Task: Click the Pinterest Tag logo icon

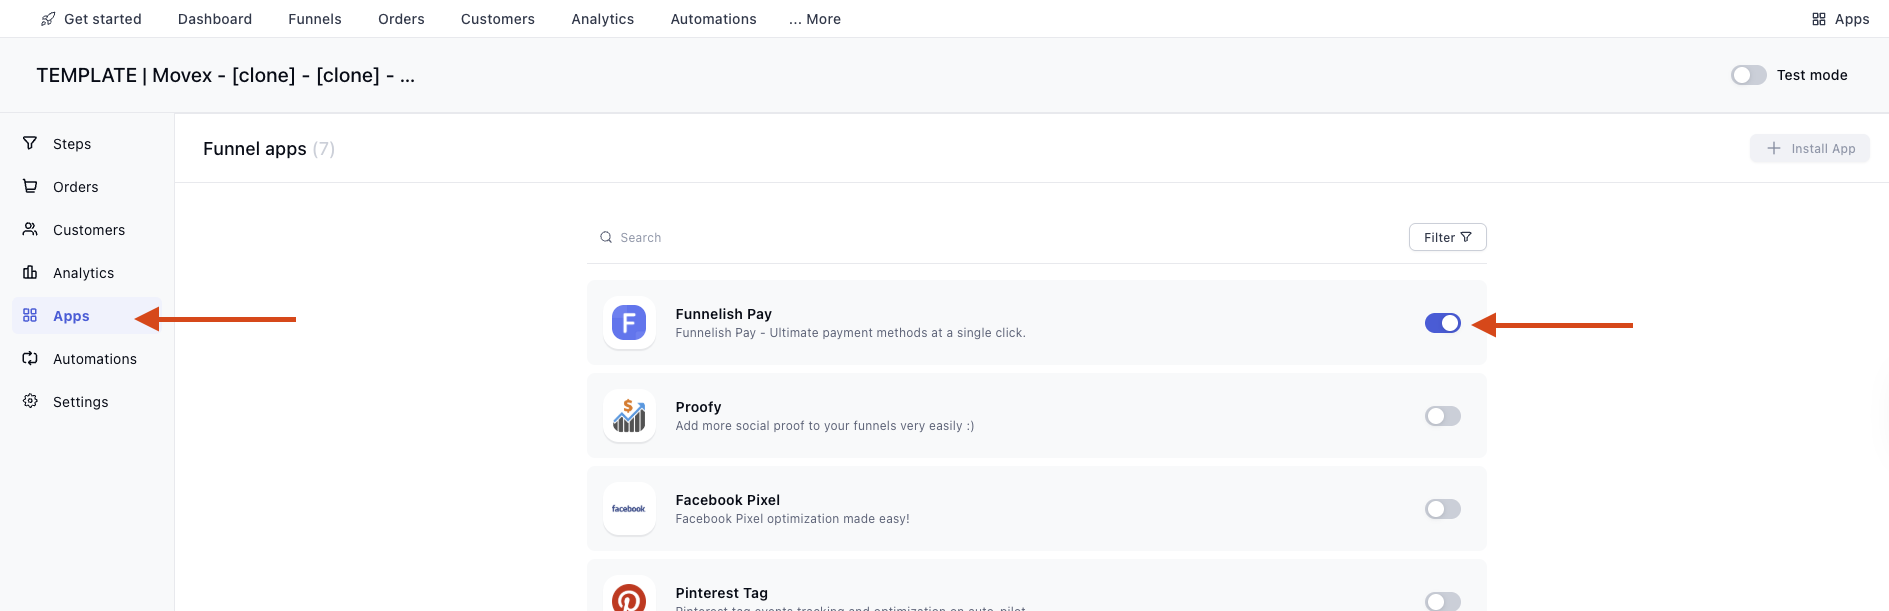Action: tap(629, 598)
